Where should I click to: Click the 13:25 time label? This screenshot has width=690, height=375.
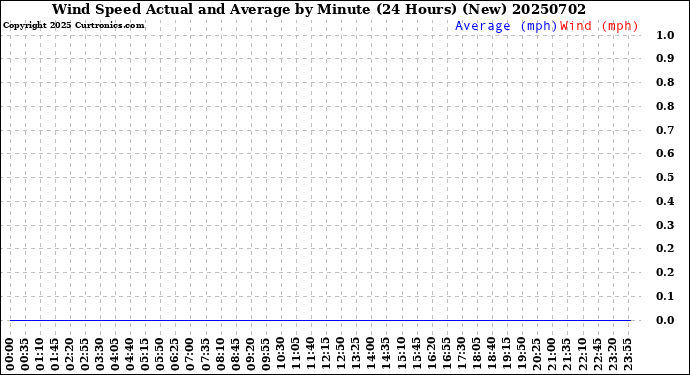356,355
